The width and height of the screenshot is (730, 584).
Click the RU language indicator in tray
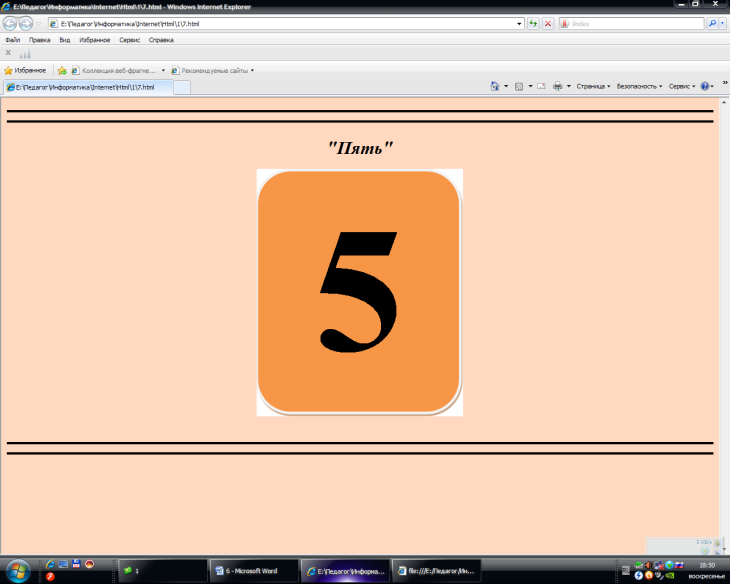[626, 570]
